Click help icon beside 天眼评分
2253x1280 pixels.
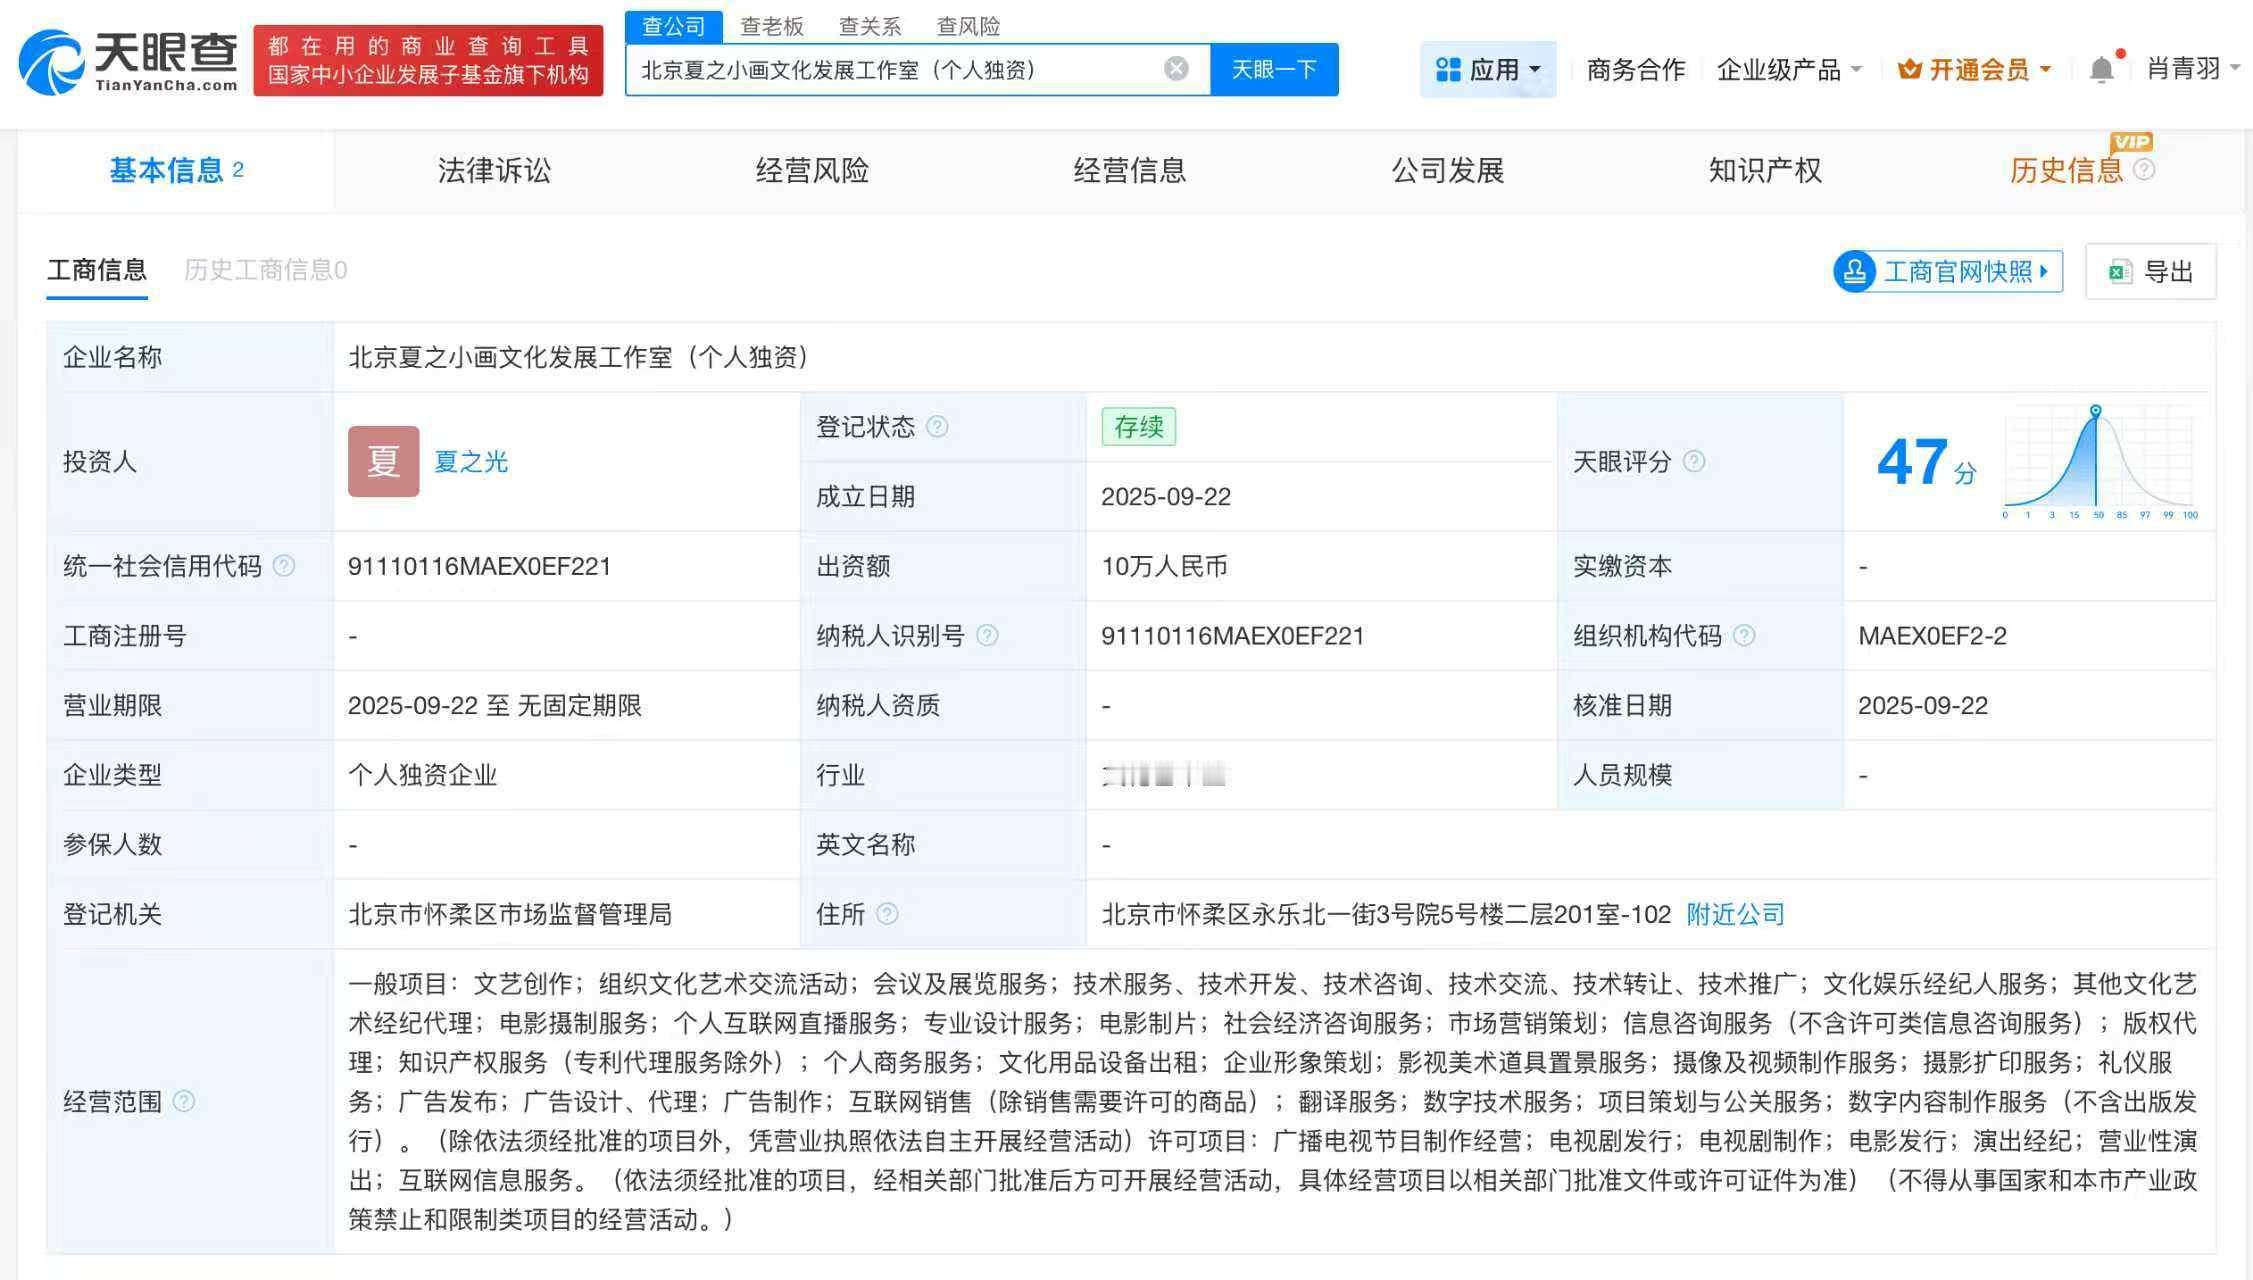(1694, 461)
